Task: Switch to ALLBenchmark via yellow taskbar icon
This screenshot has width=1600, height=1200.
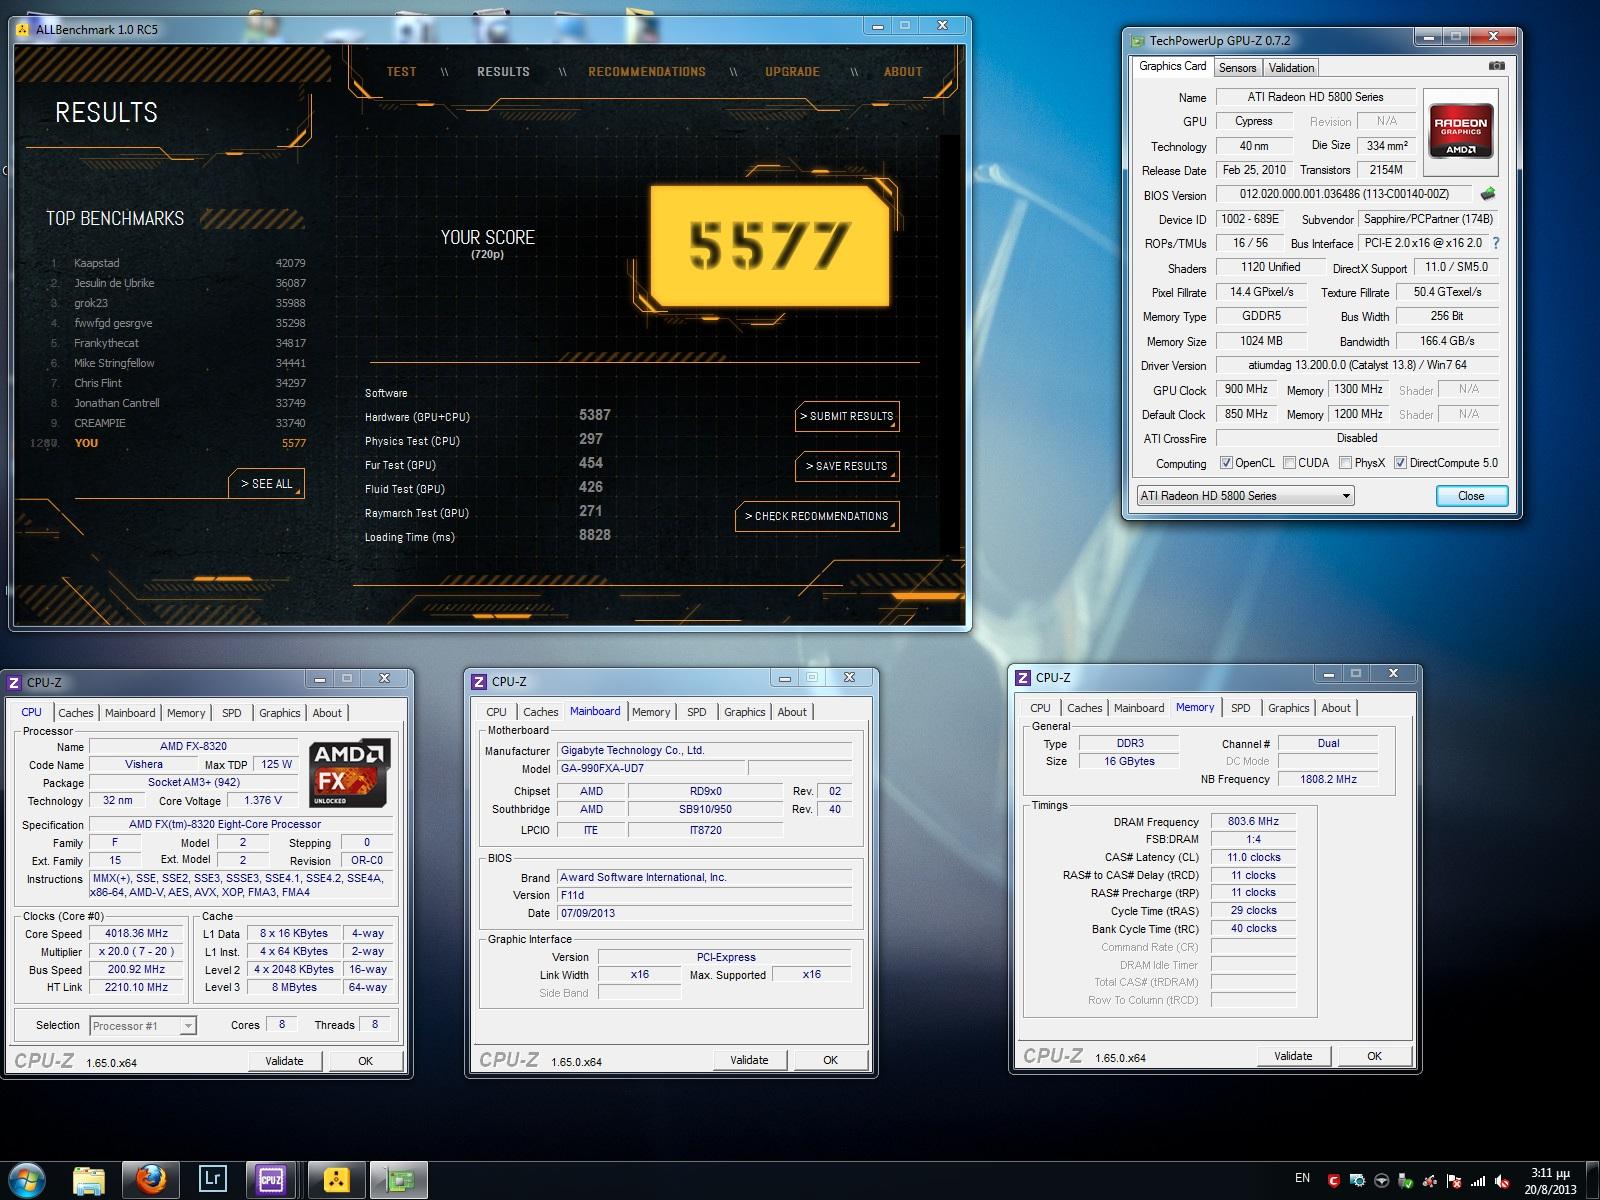Action: [337, 1180]
